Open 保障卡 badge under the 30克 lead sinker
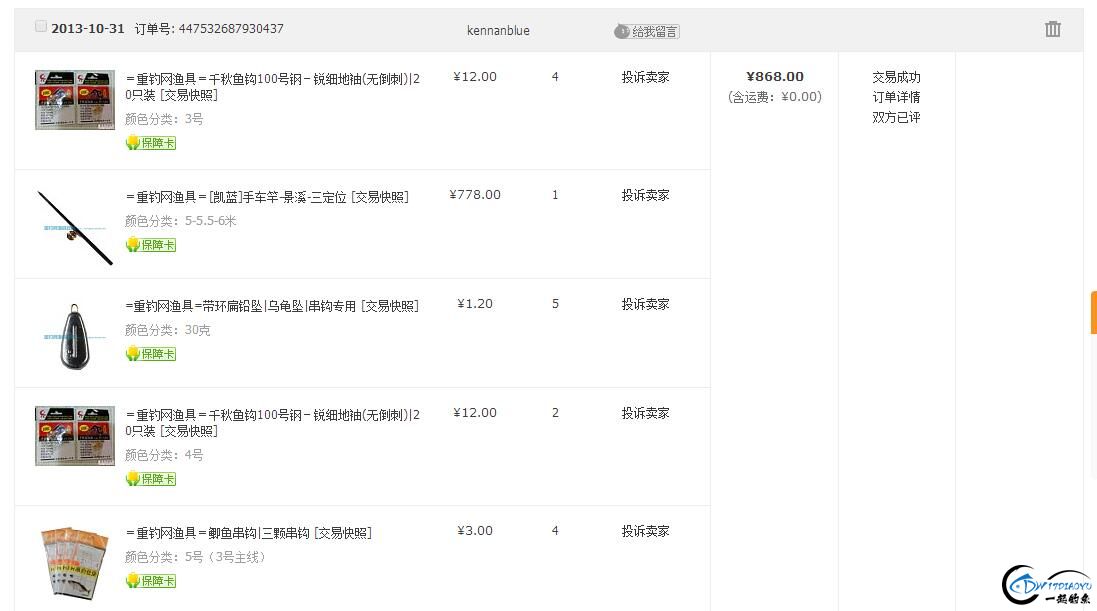Viewport: 1097px width, 611px height. [x=150, y=354]
